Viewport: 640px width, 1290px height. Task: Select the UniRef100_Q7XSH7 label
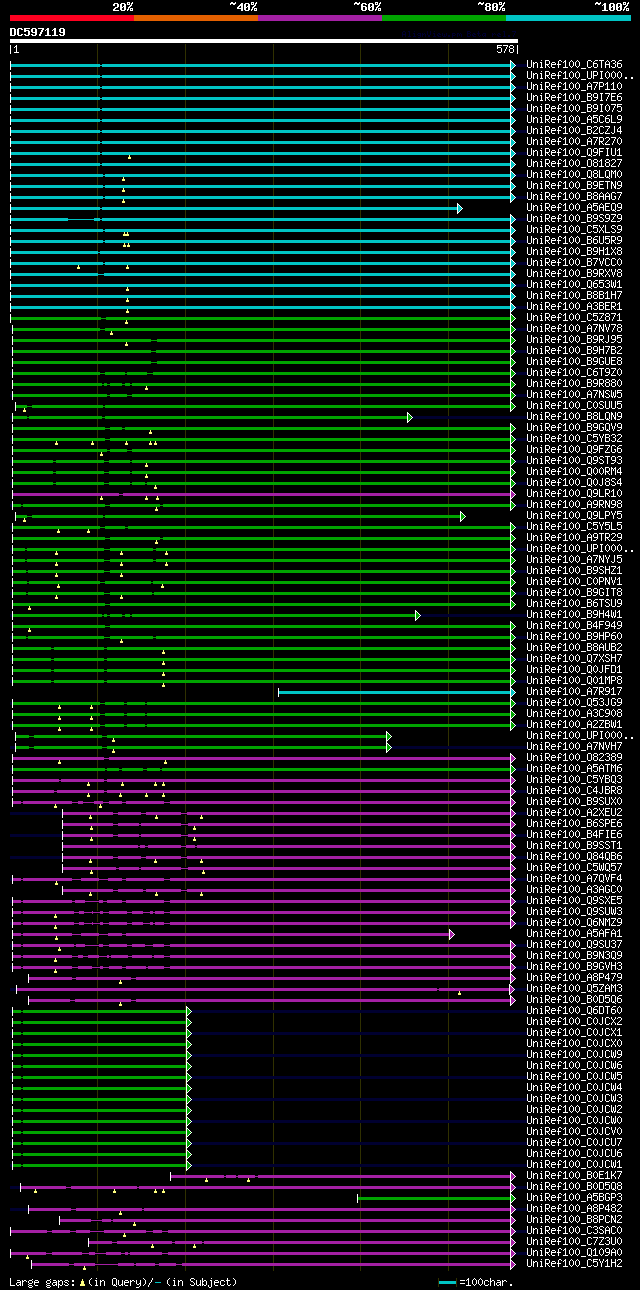click(574, 659)
